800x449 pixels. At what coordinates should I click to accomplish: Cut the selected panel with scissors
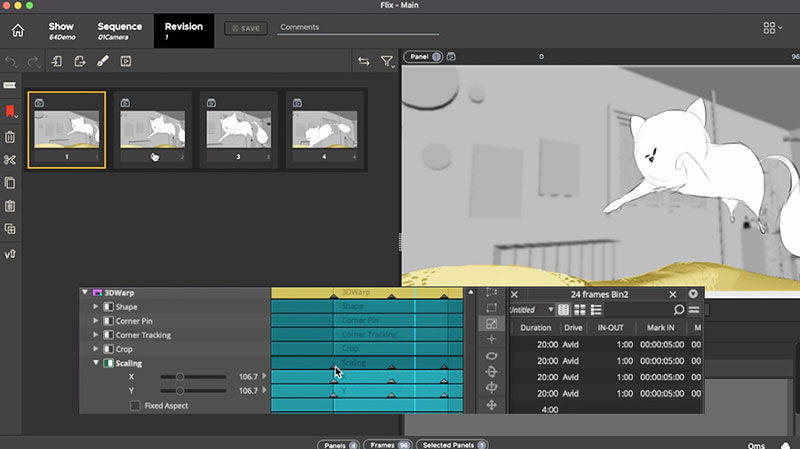pyautogui.click(x=10, y=160)
